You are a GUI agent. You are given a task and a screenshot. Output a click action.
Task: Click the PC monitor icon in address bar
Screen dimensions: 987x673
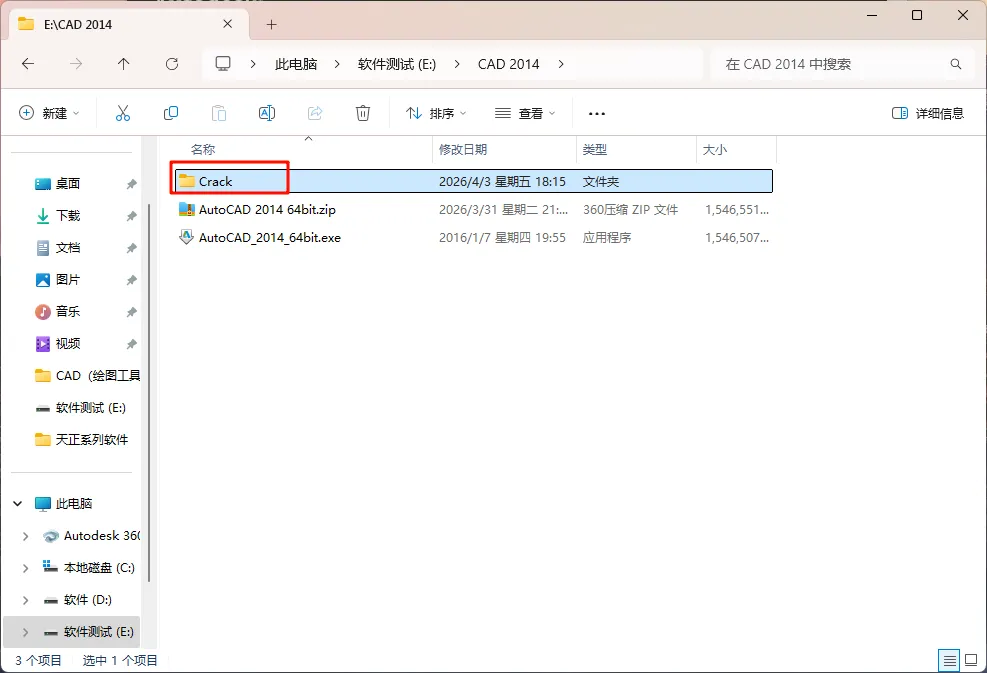pyautogui.click(x=223, y=64)
